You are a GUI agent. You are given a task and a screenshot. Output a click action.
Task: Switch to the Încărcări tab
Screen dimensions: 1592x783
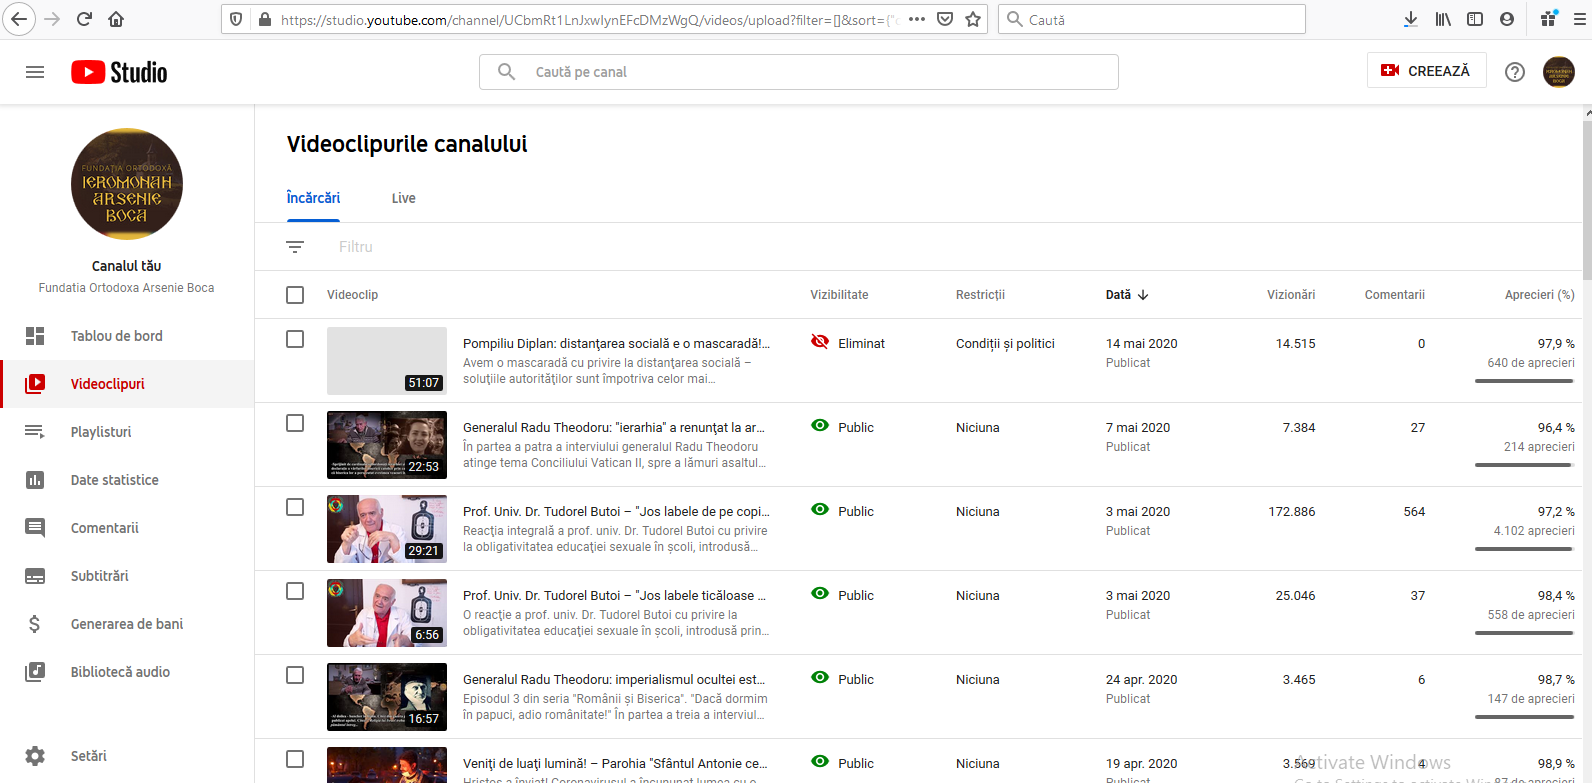pos(313,198)
